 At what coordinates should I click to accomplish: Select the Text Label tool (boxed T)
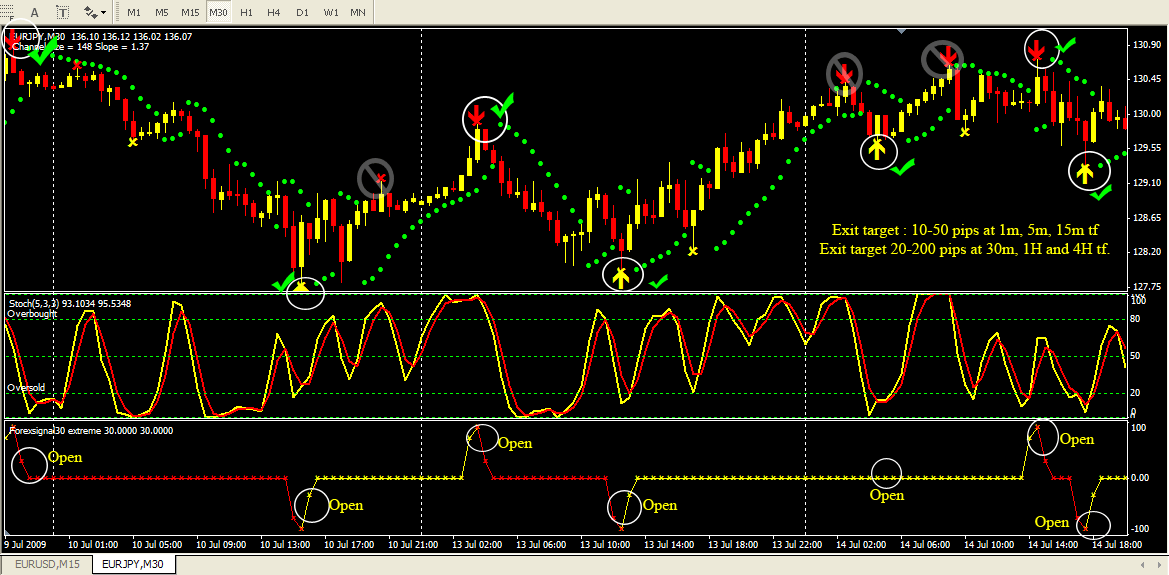(x=63, y=12)
